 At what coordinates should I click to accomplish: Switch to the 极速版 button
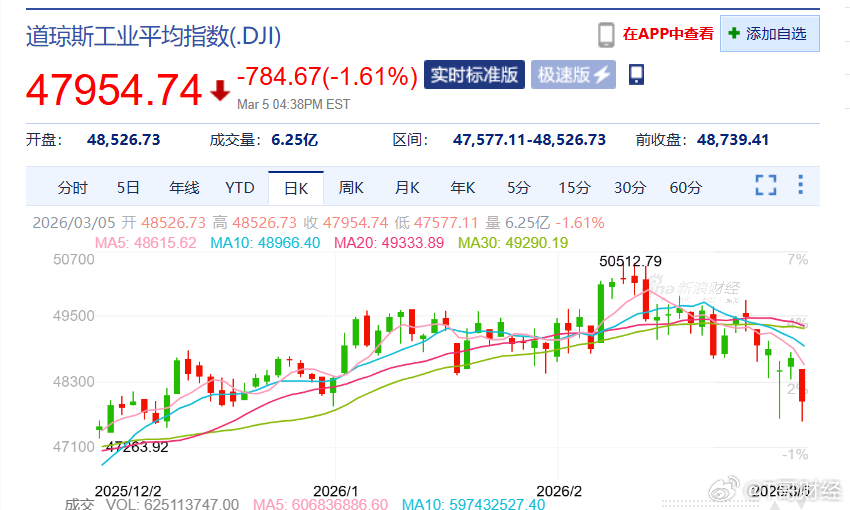(574, 74)
